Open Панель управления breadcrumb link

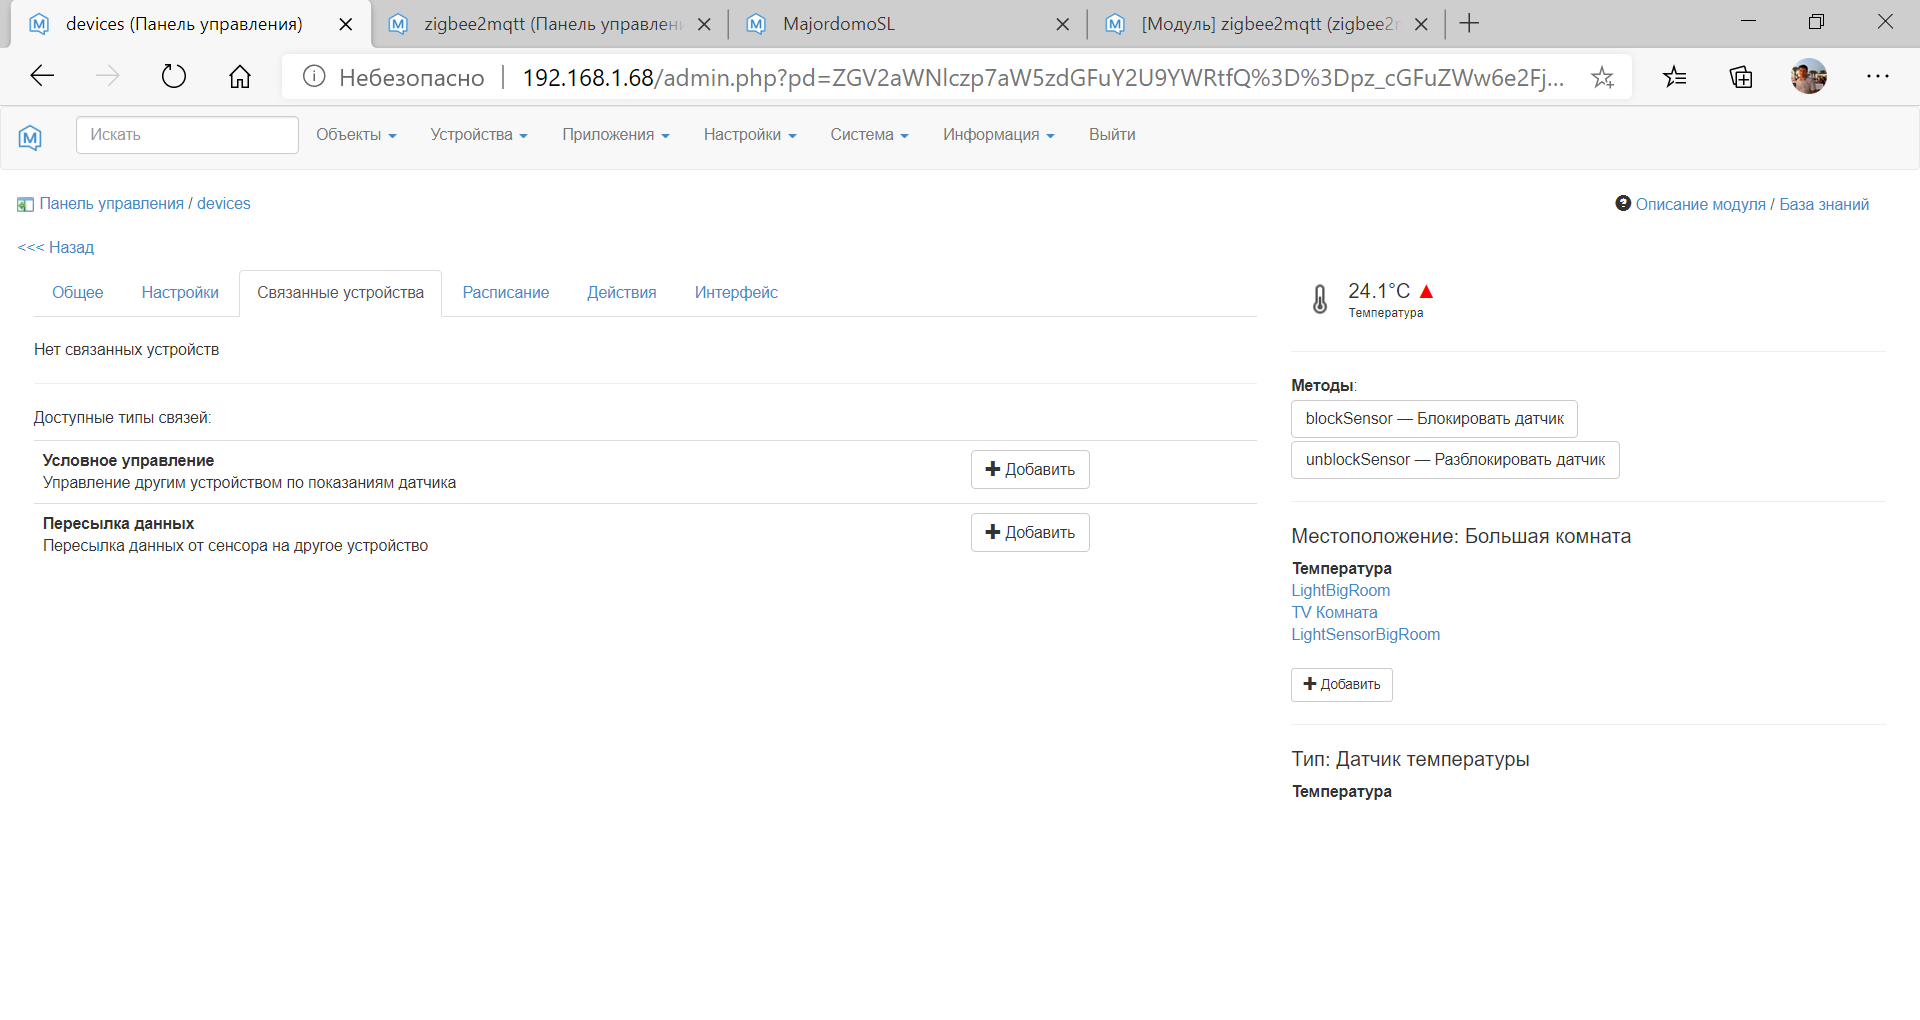(112, 204)
